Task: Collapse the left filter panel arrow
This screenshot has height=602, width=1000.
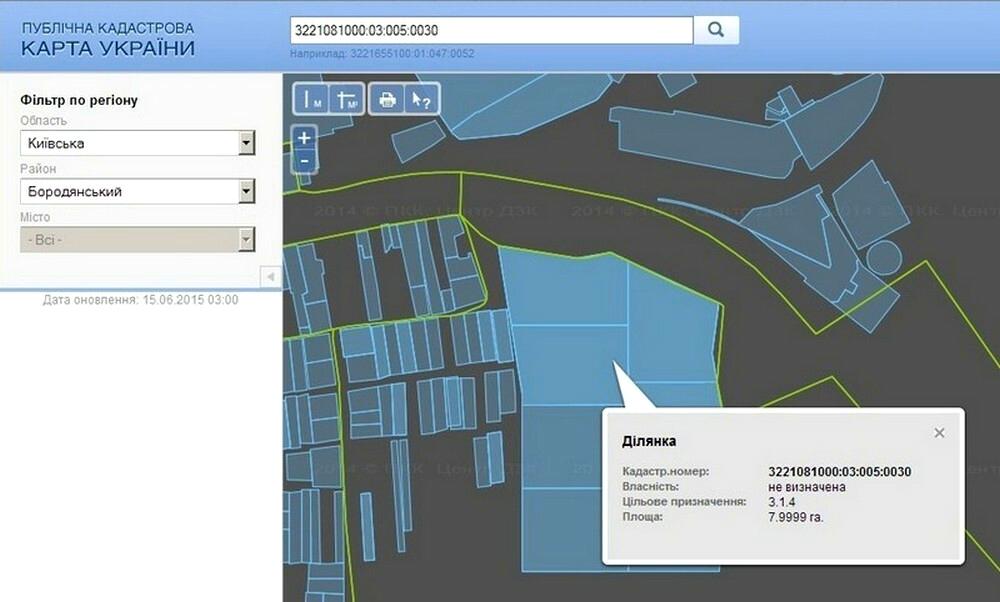Action: coord(269,276)
